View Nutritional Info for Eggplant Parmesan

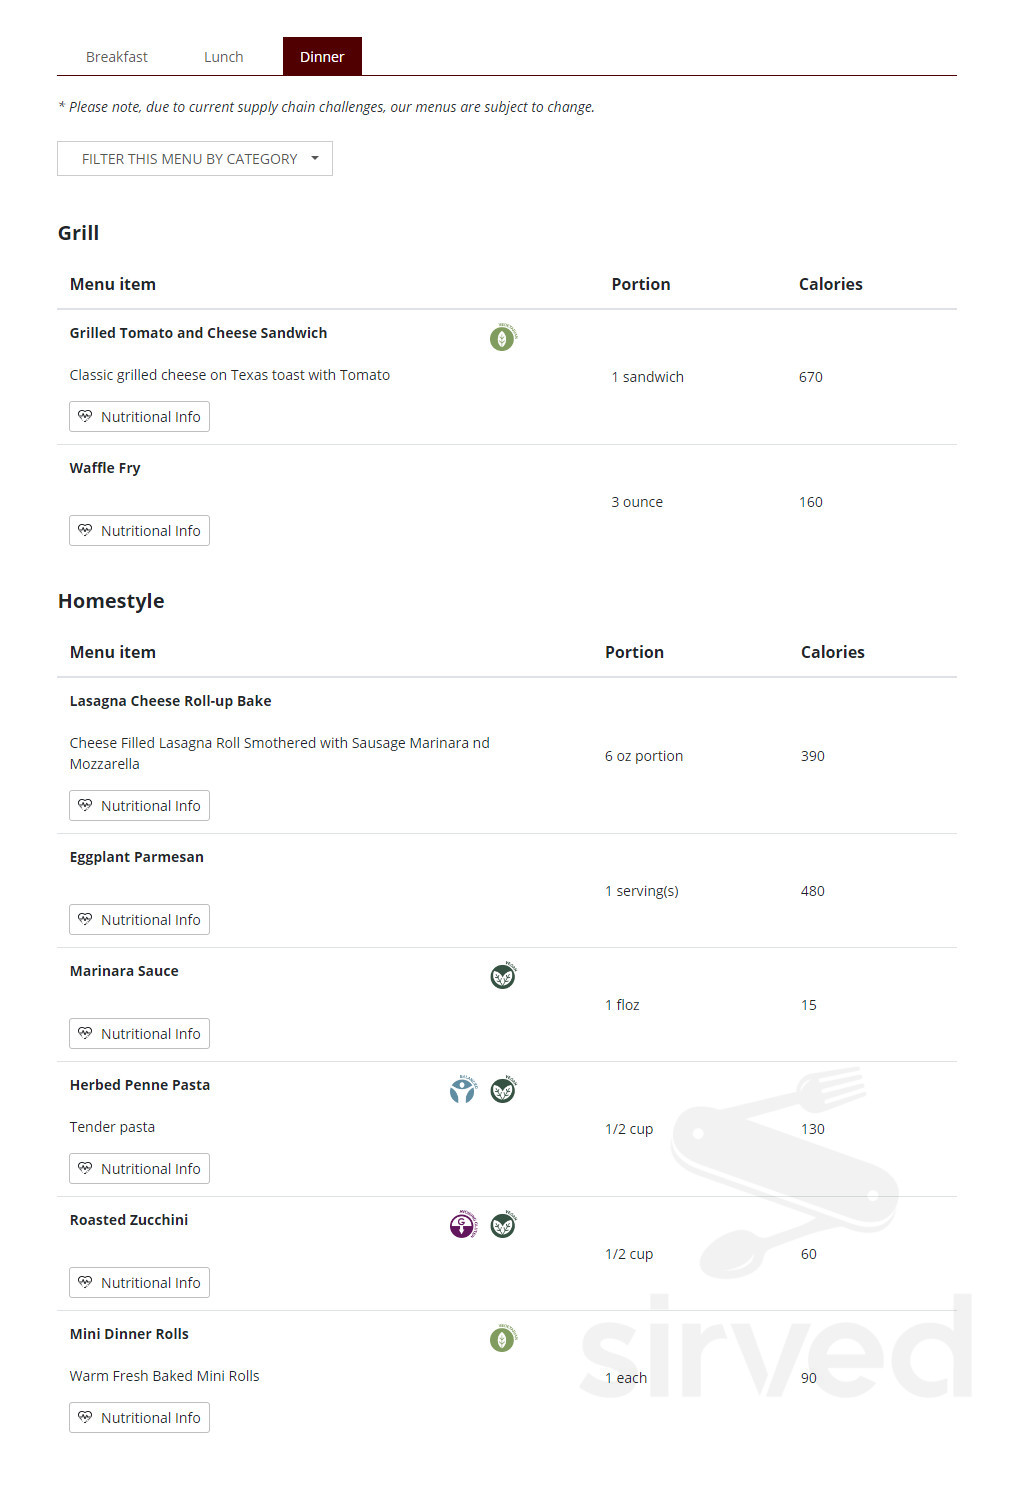139,920
